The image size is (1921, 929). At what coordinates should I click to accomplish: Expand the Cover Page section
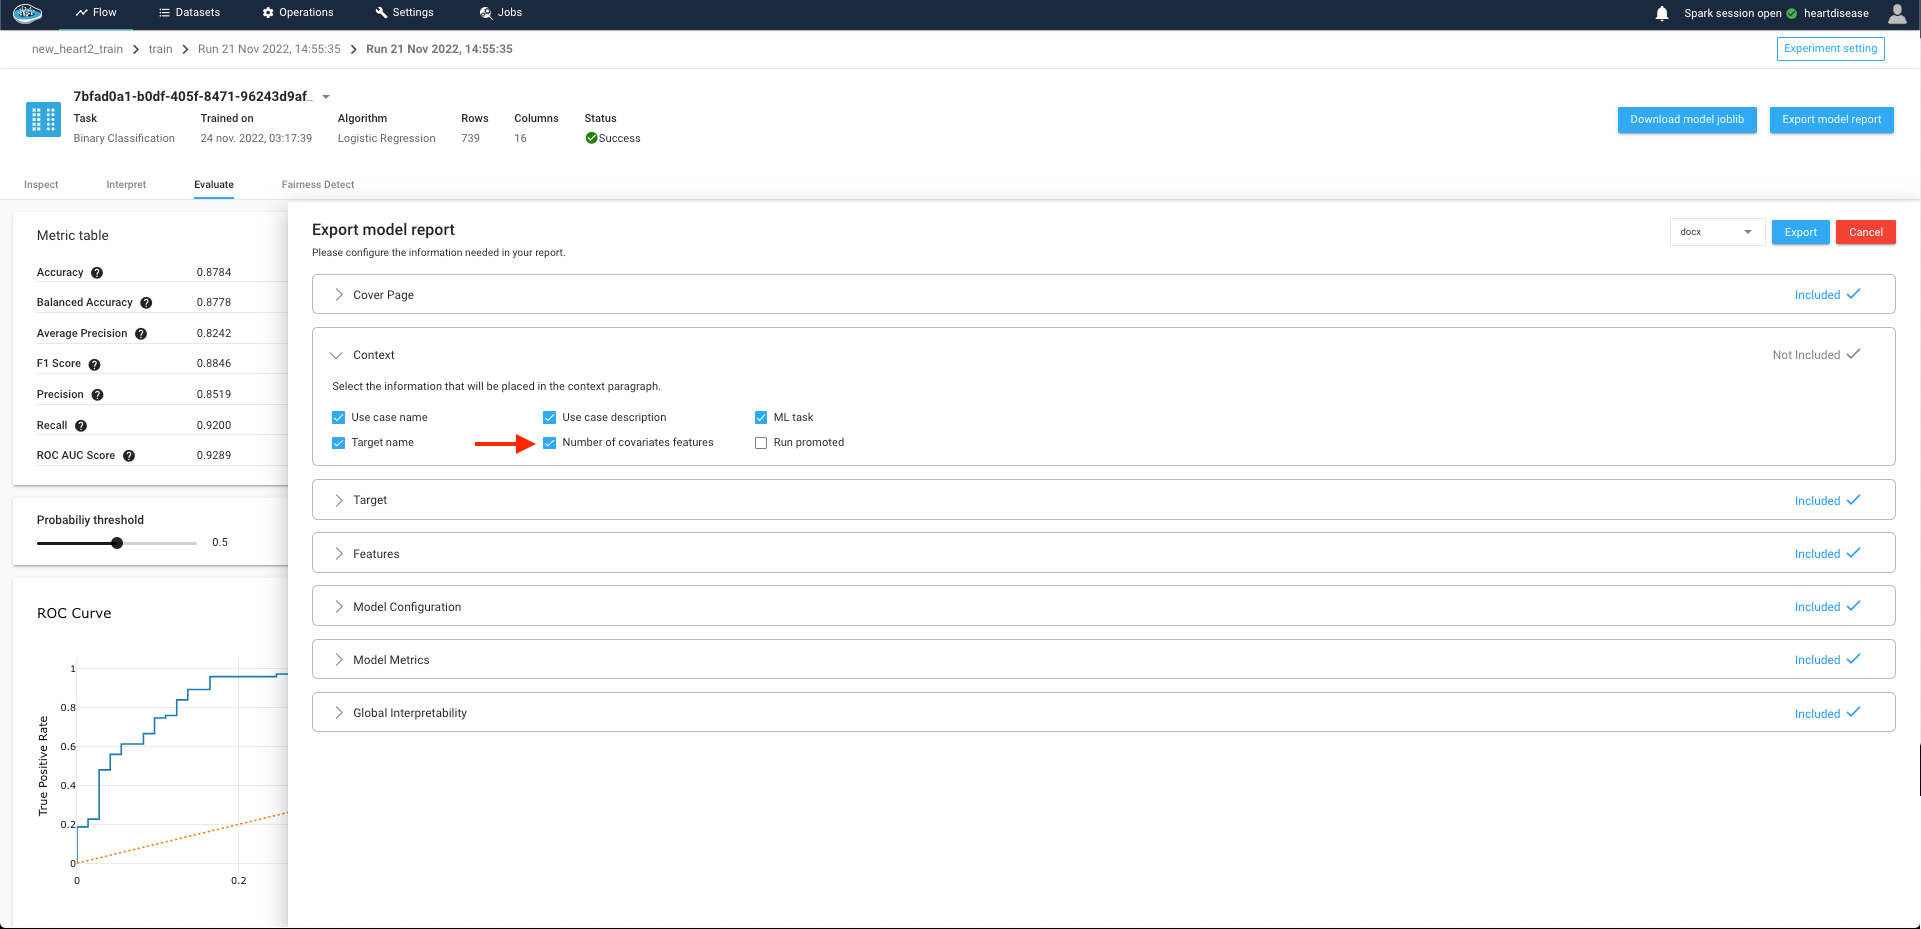339,295
